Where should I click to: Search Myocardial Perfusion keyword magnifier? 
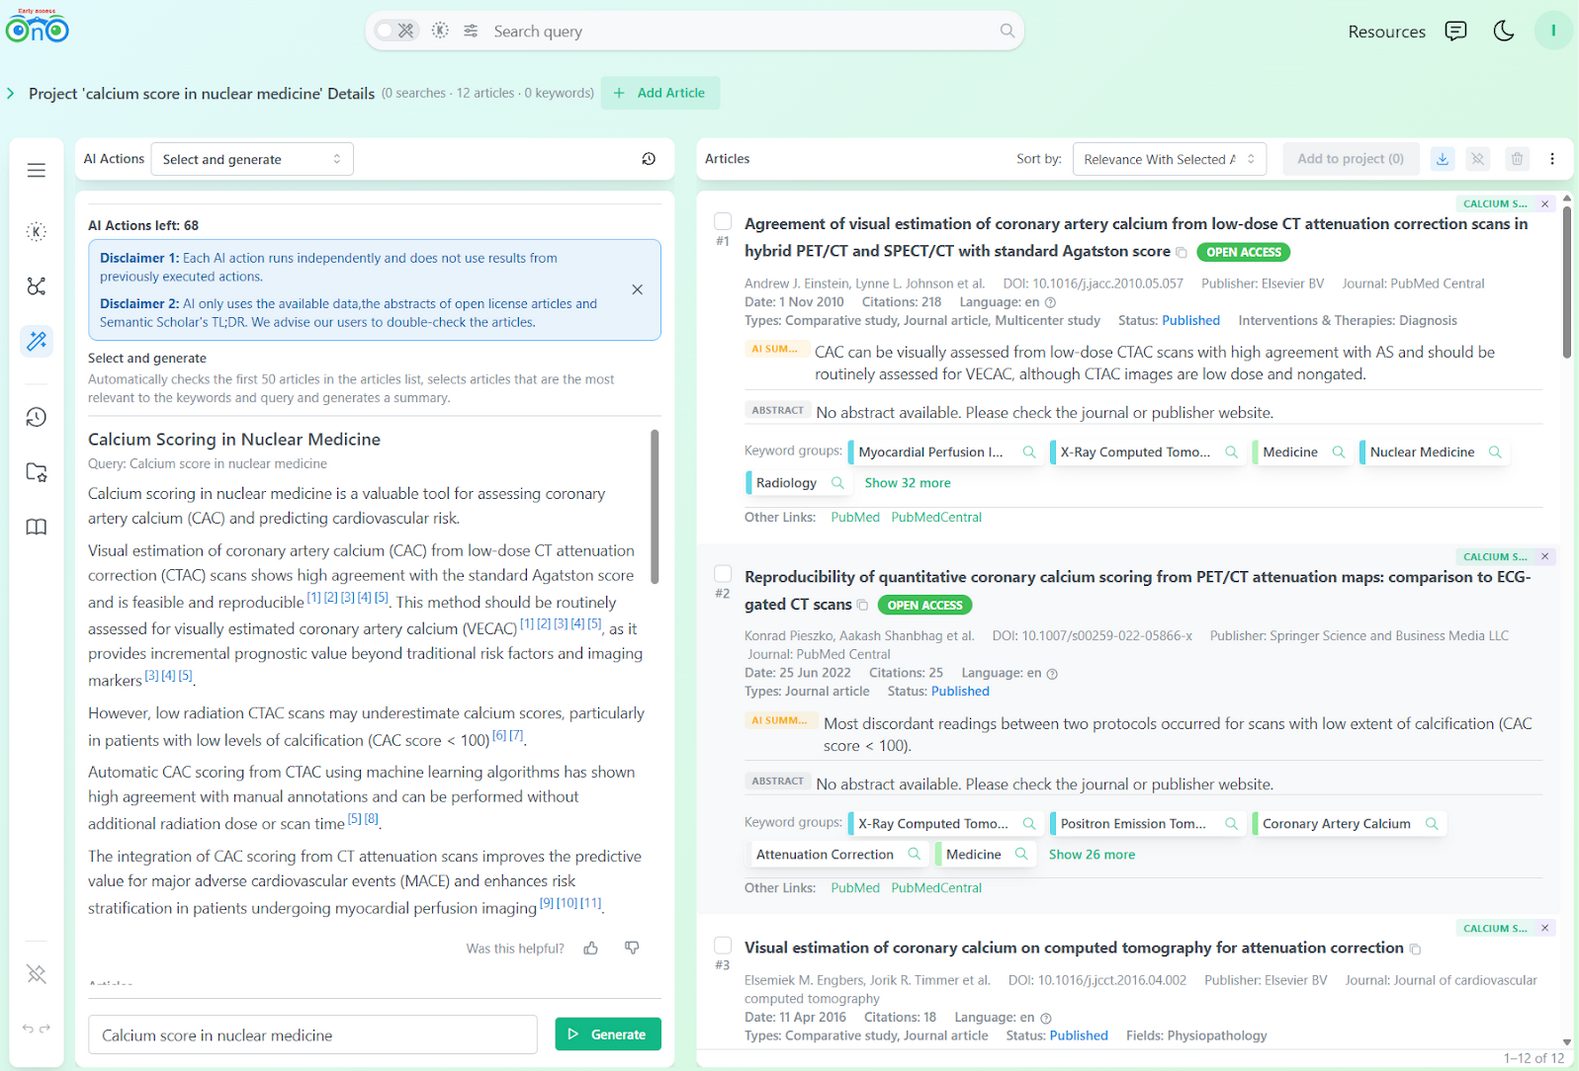click(x=1029, y=453)
